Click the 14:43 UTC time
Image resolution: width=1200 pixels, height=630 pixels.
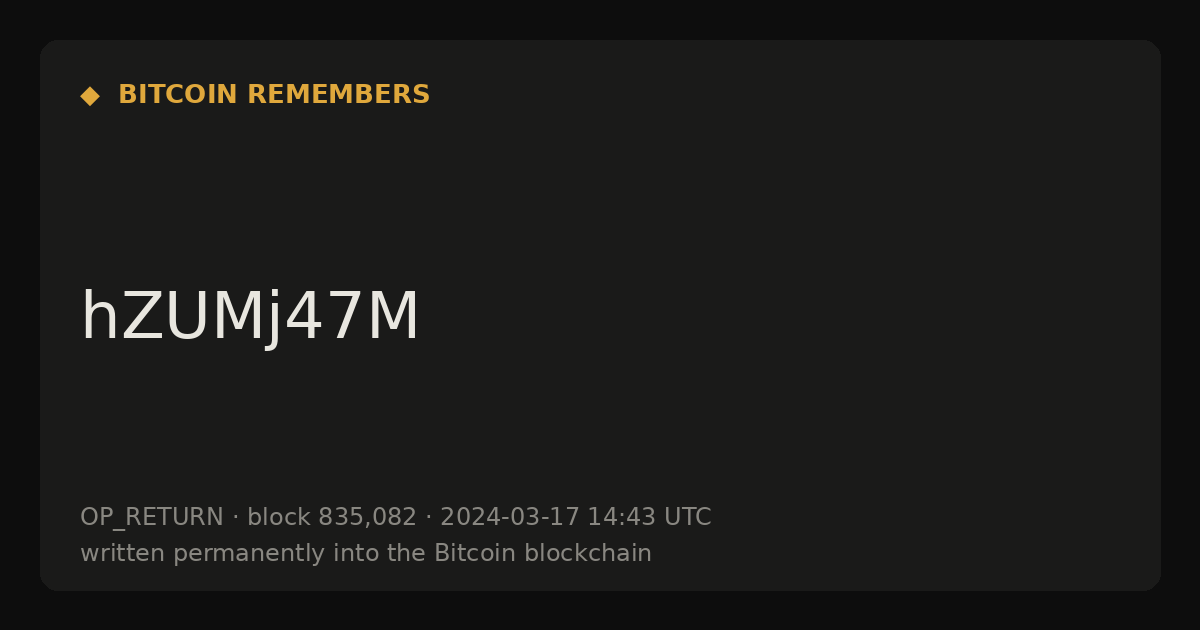tap(649, 518)
